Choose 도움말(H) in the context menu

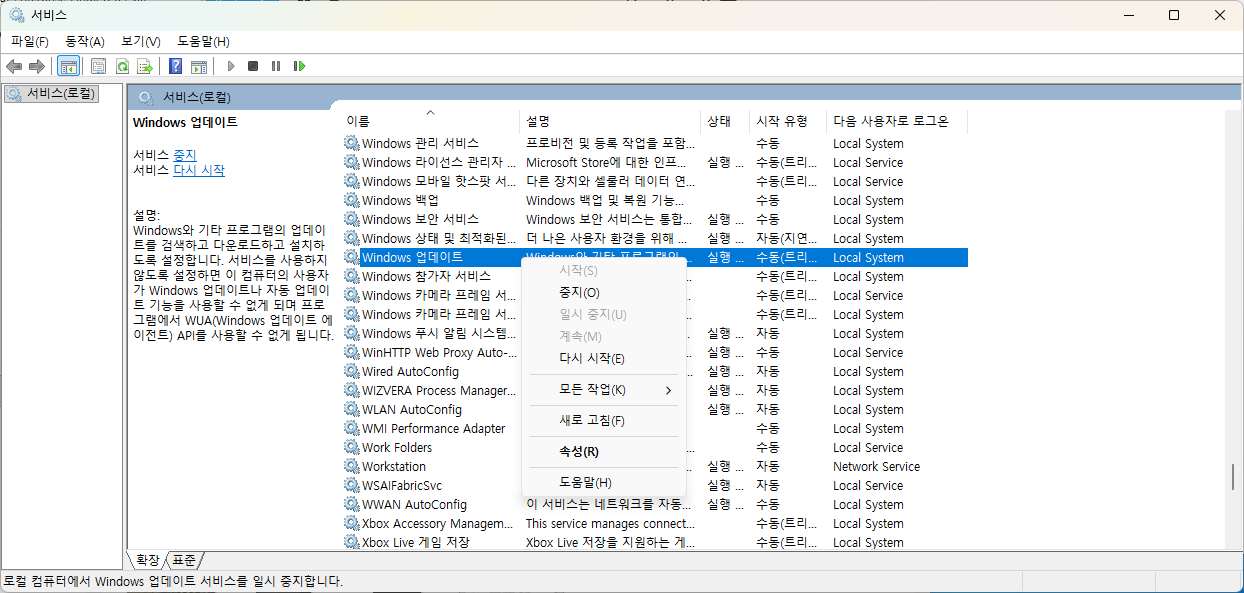[604, 483]
